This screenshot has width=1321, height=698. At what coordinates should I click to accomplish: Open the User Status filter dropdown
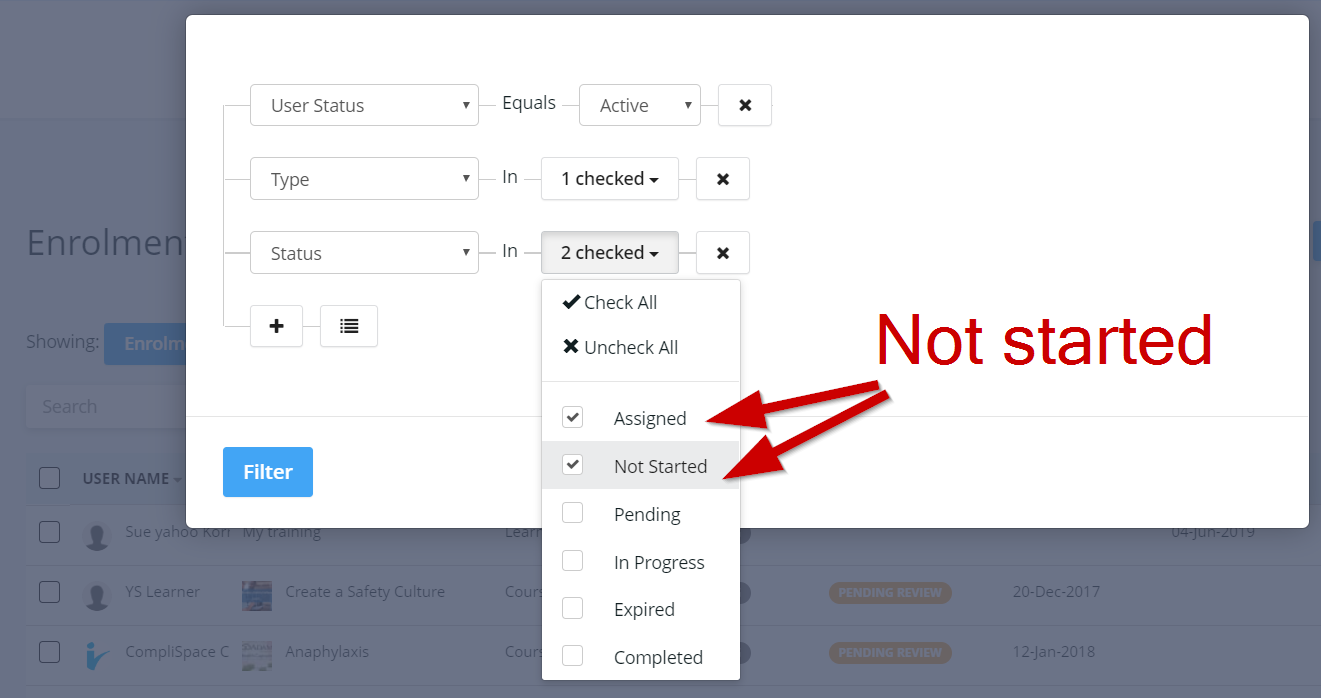364,104
